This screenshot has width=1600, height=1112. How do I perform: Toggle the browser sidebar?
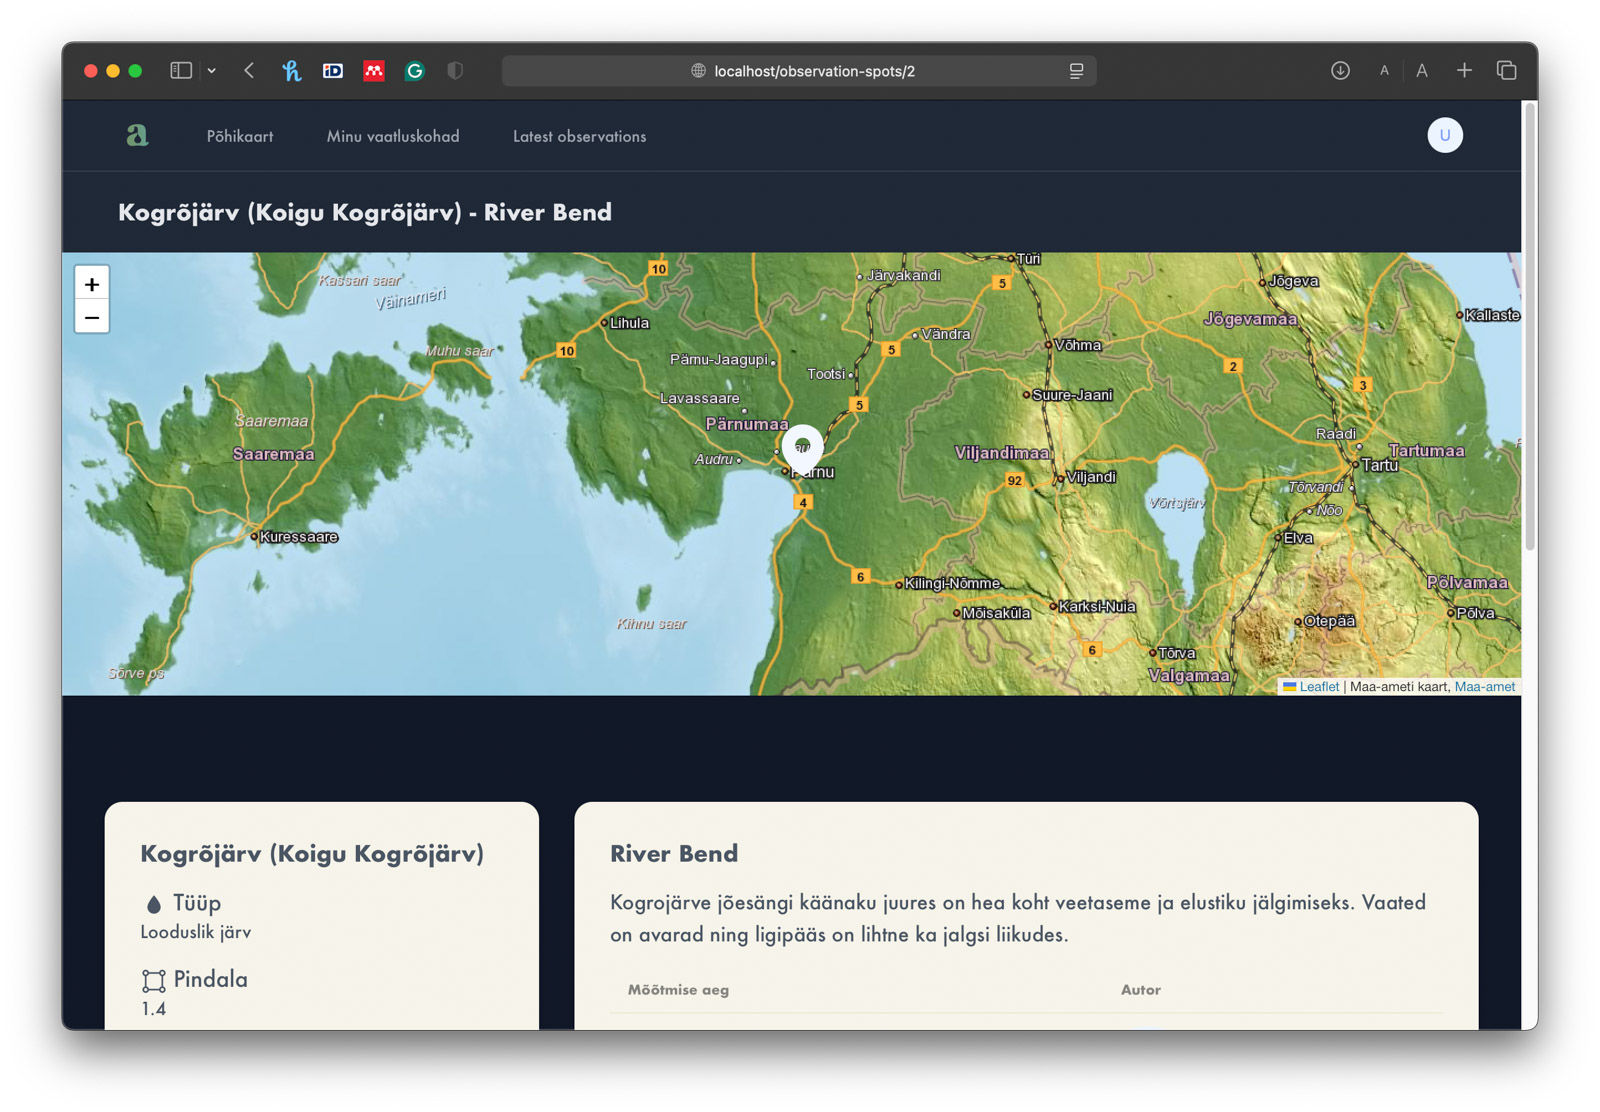(180, 71)
